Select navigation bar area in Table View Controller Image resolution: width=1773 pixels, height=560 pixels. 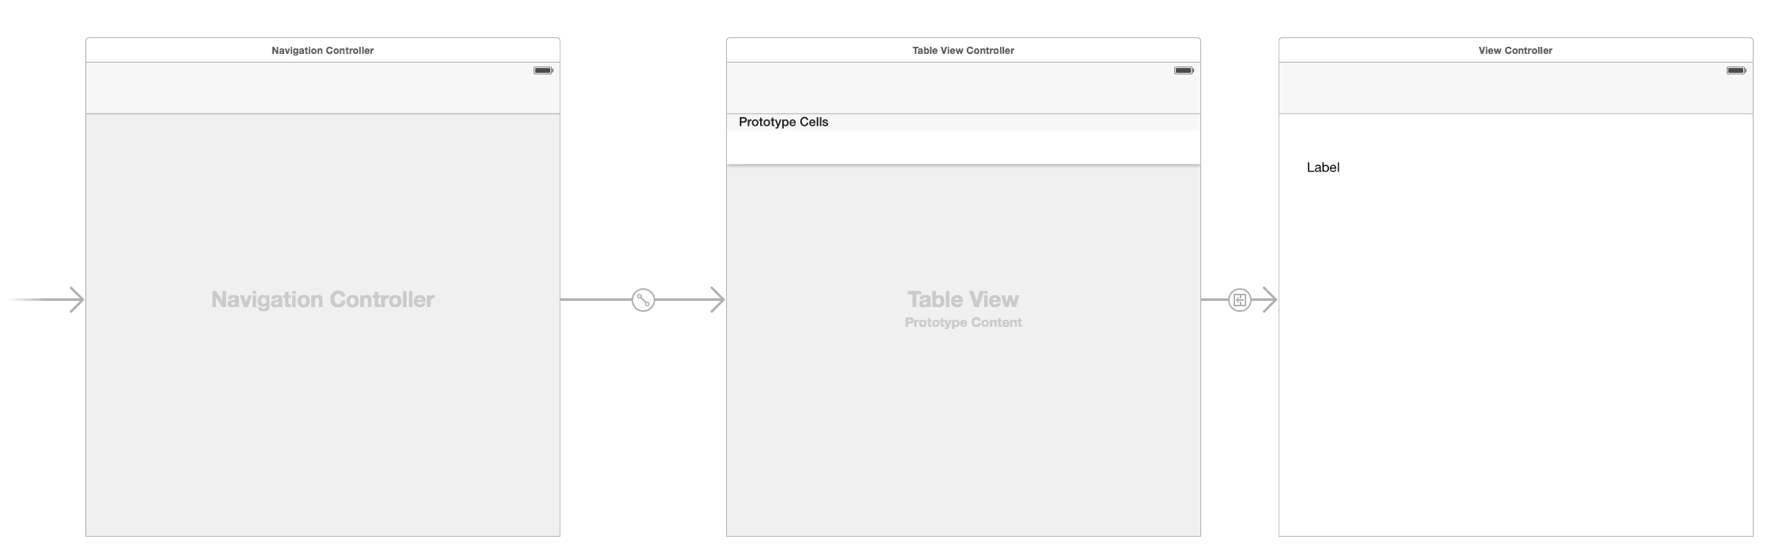tap(963, 88)
